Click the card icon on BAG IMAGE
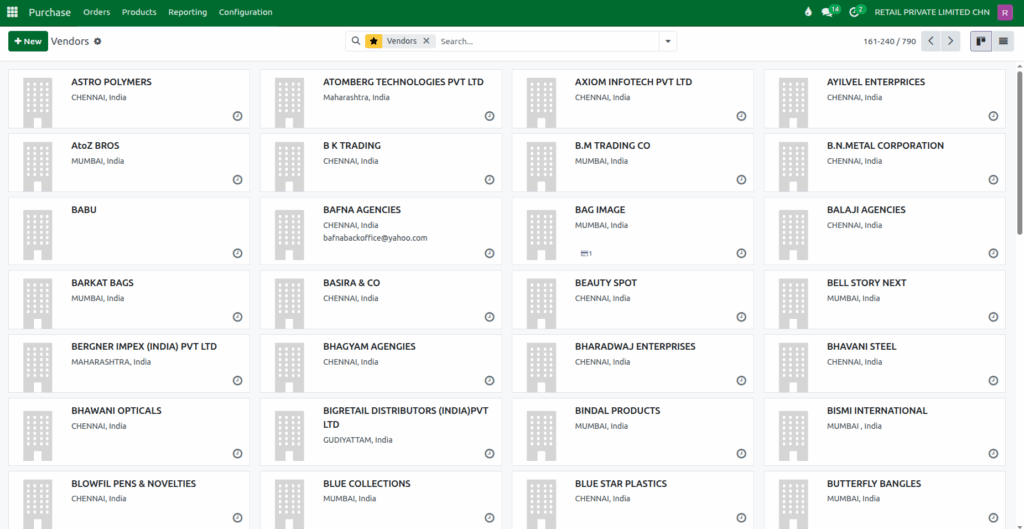This screenshot has height=529, width=1024. (x=586, y=253)
